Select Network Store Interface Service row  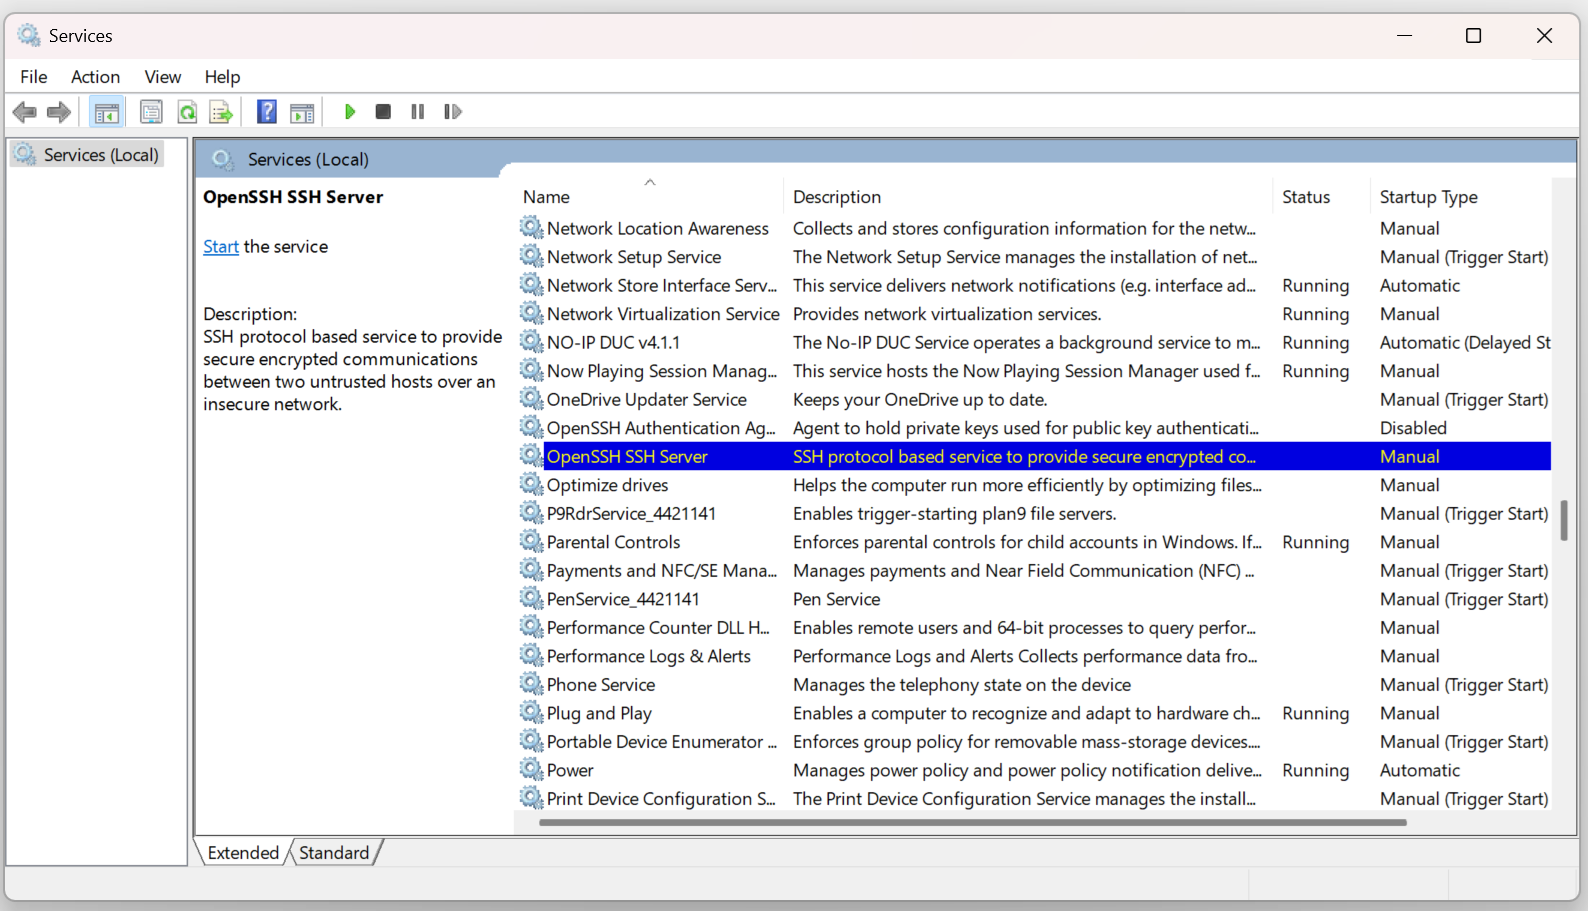(1035, 286)
